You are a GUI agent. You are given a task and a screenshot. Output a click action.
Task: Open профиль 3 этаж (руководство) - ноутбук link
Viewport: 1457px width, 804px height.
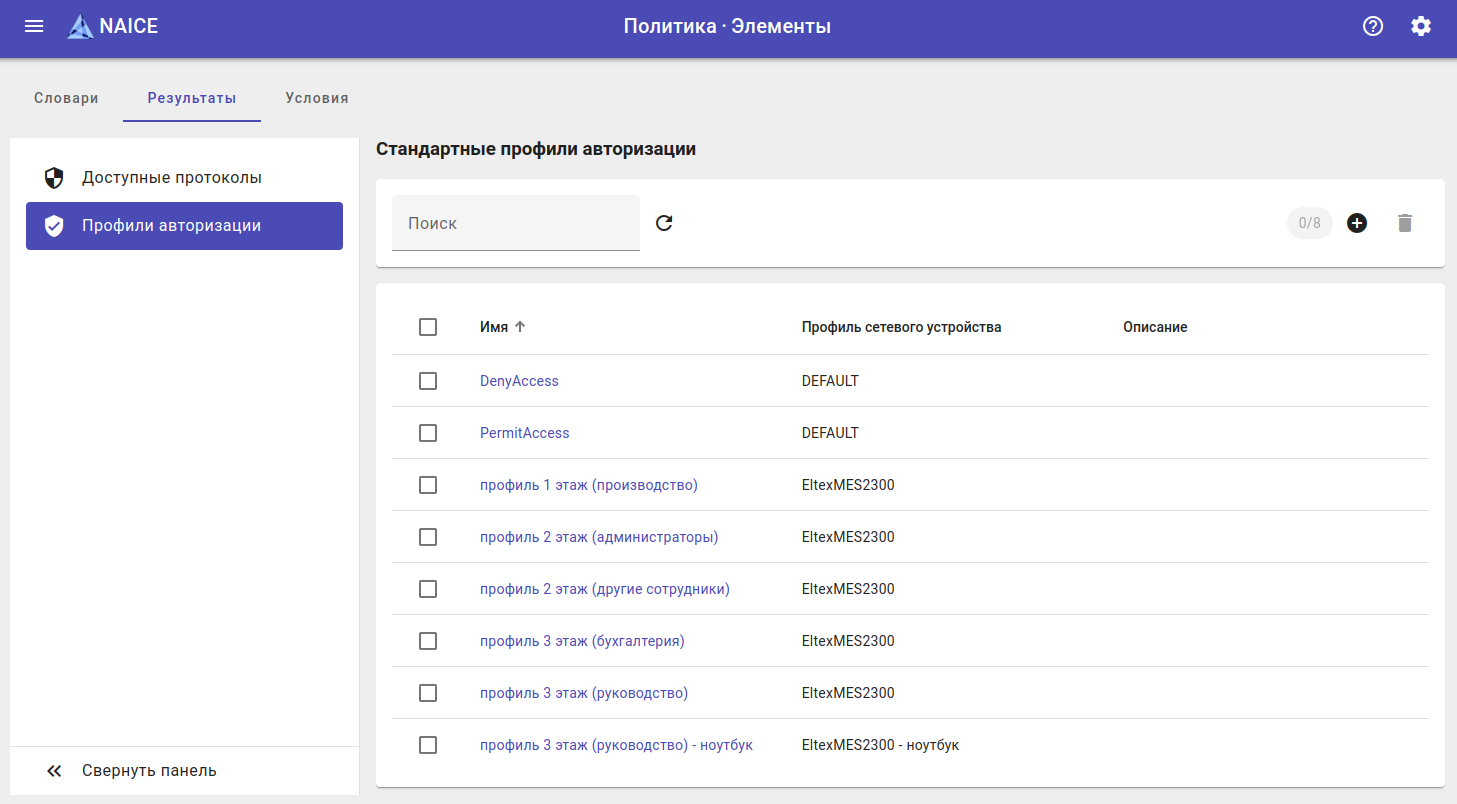[x=616, y=745]
